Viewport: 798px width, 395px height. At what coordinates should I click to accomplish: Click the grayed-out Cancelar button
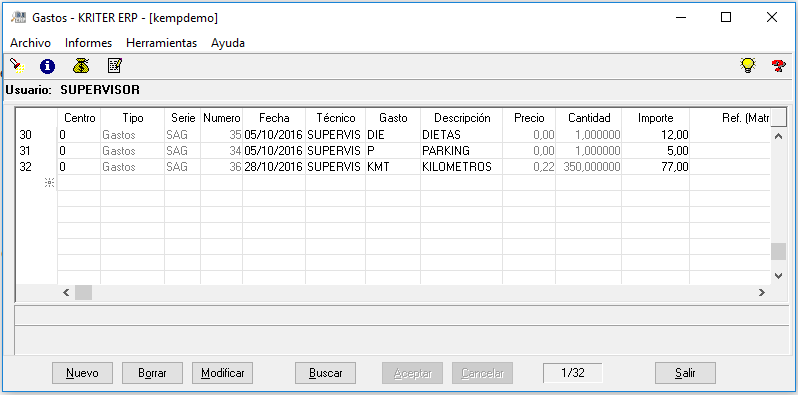tap(482, 373)
